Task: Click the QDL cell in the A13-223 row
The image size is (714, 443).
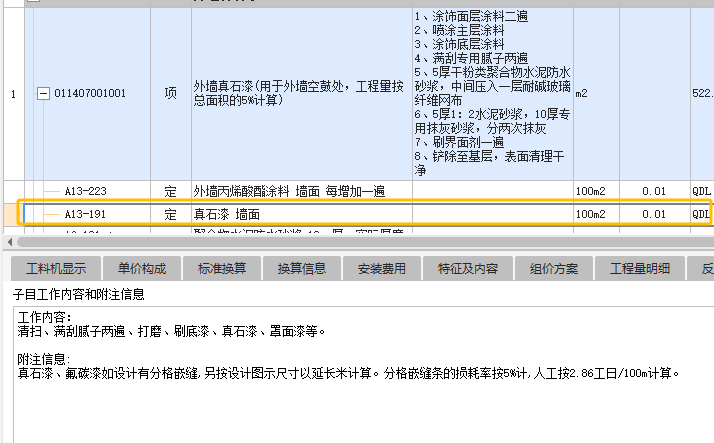Action: click(702, 191)
